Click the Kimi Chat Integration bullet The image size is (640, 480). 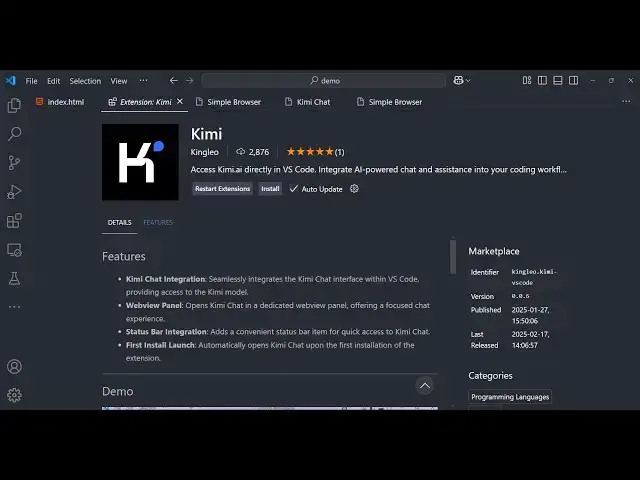273,285
